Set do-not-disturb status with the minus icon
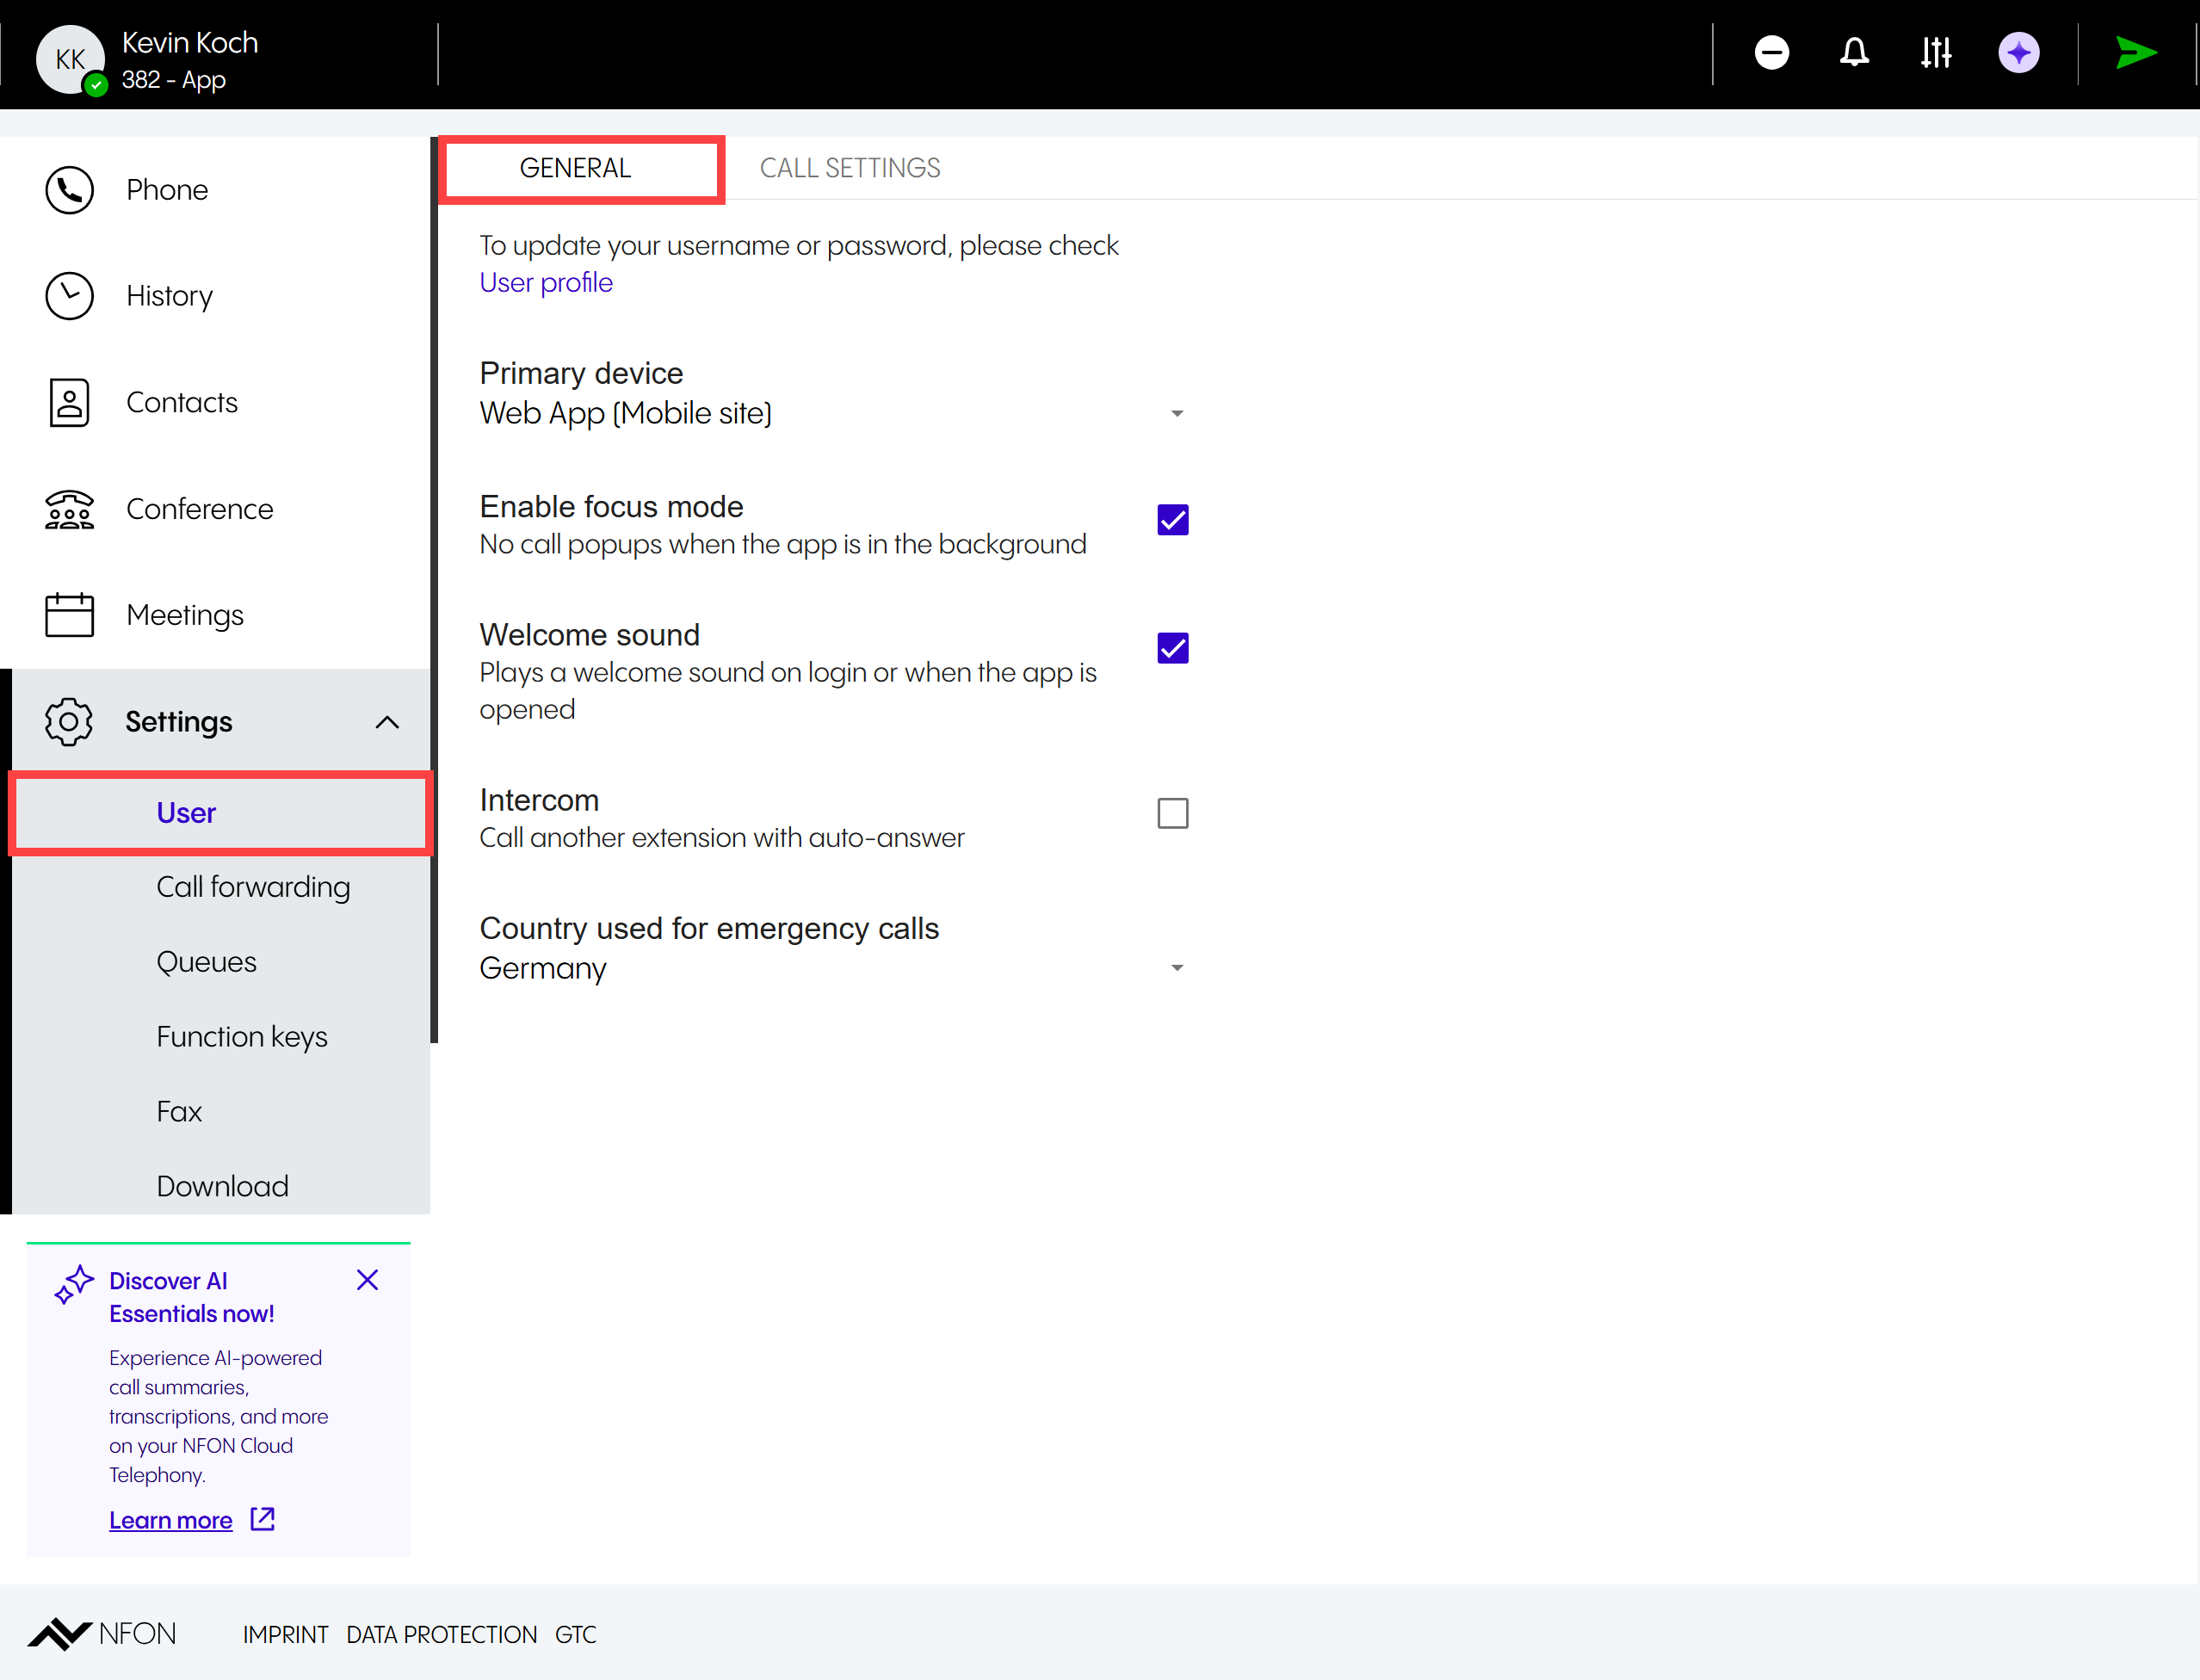Image resolution: width=2200 pixels, height=1680 pixels. [1771, 52]
